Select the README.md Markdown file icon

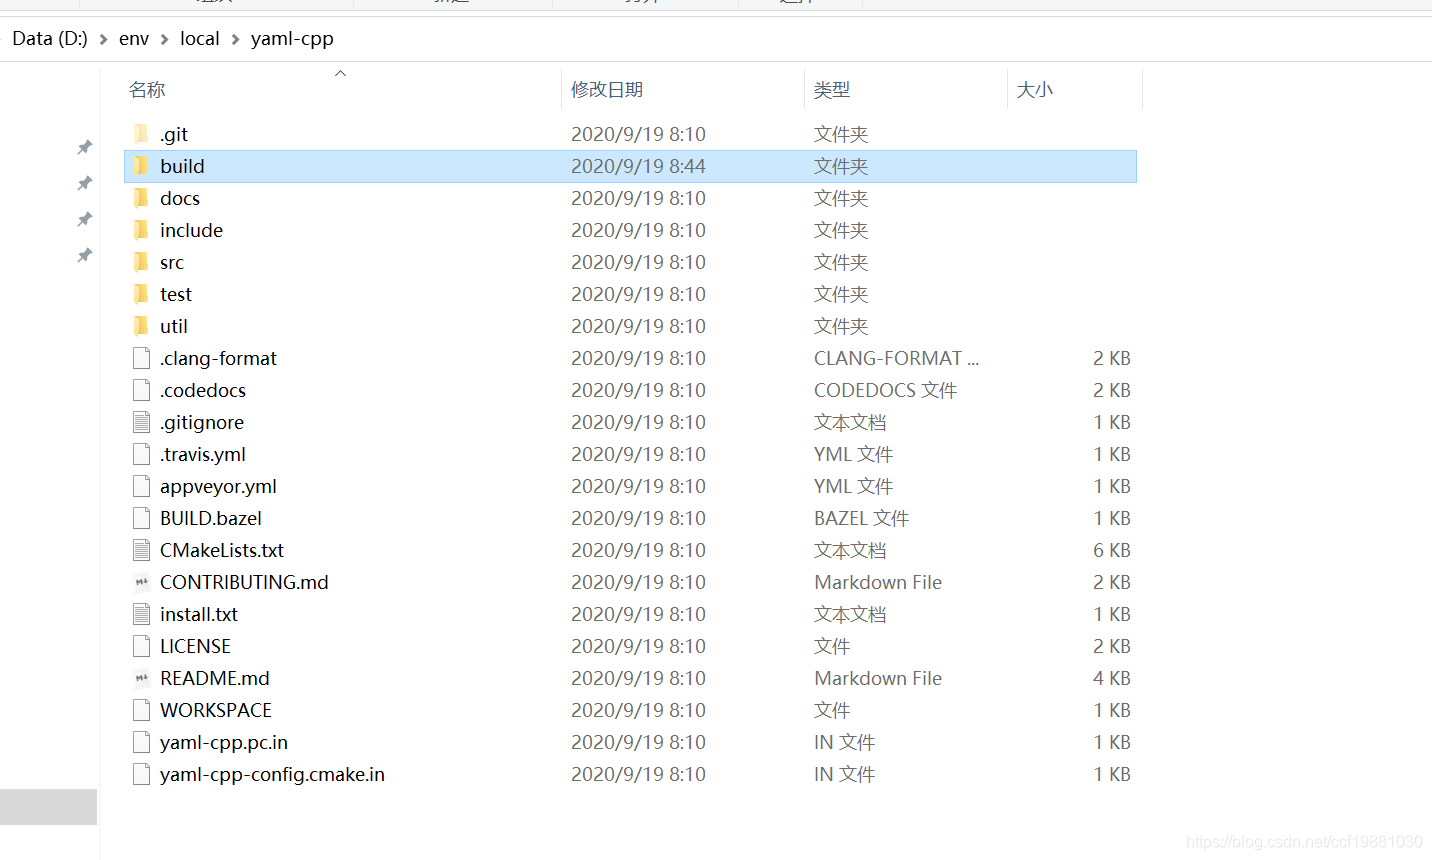(x=141, y=678)
